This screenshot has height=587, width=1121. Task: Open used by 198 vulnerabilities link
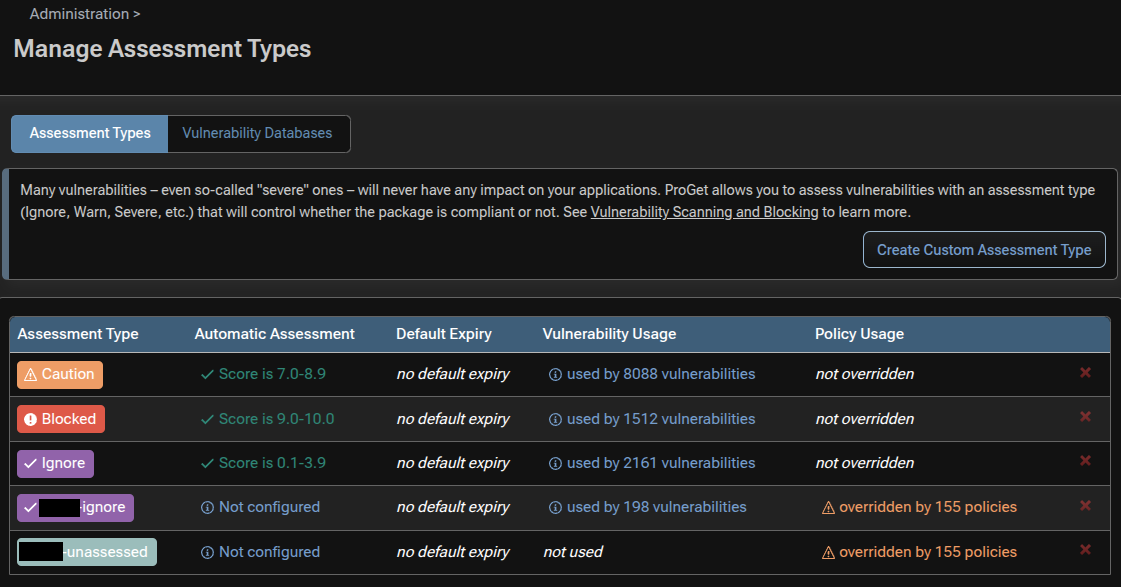[x=656, y=507]
